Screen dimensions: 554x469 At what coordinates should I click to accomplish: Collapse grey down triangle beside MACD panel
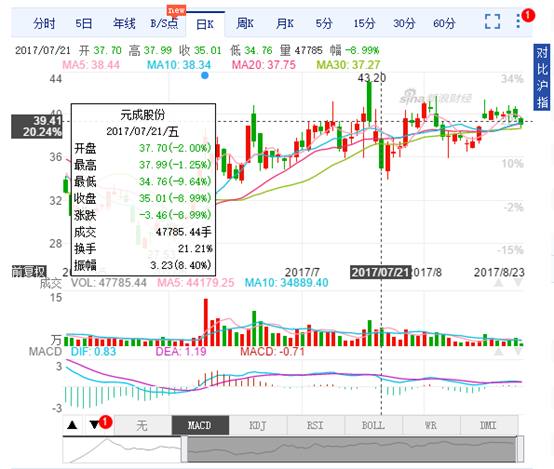[518, 351]
